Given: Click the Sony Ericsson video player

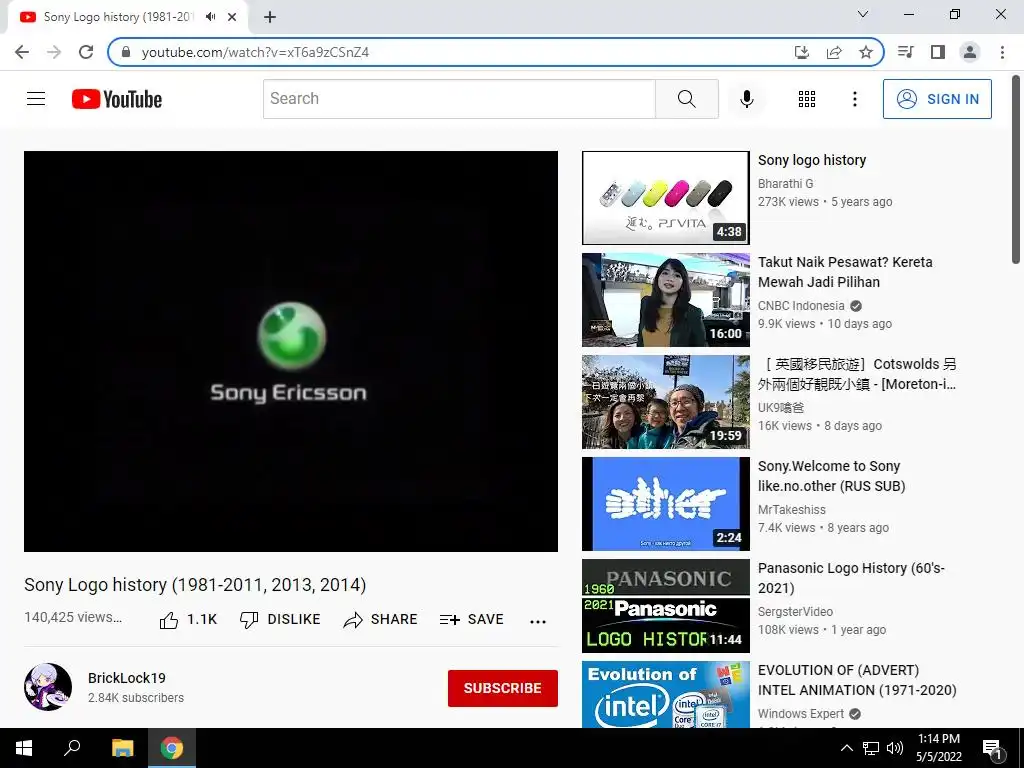Looking at the screenshot, I should click(x=291, y=351).
